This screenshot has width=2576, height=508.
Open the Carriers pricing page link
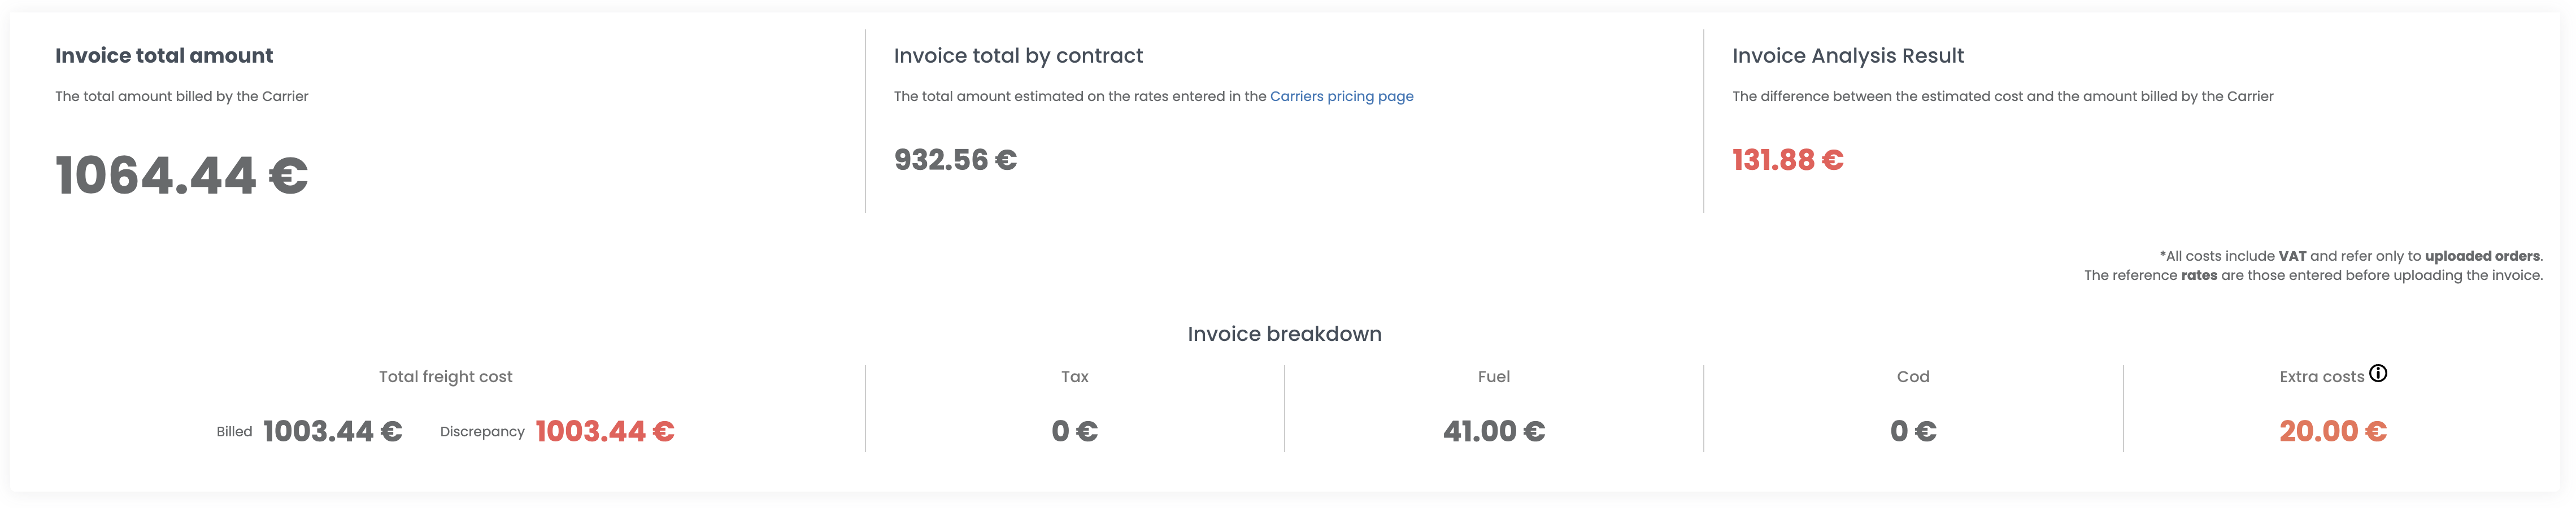click(x=1341, y=96)
